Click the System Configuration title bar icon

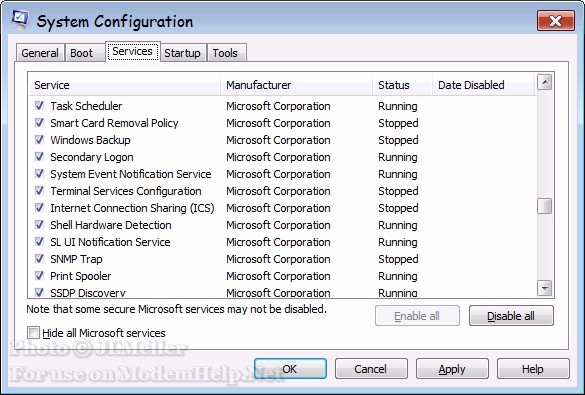[x=20, y=20]
